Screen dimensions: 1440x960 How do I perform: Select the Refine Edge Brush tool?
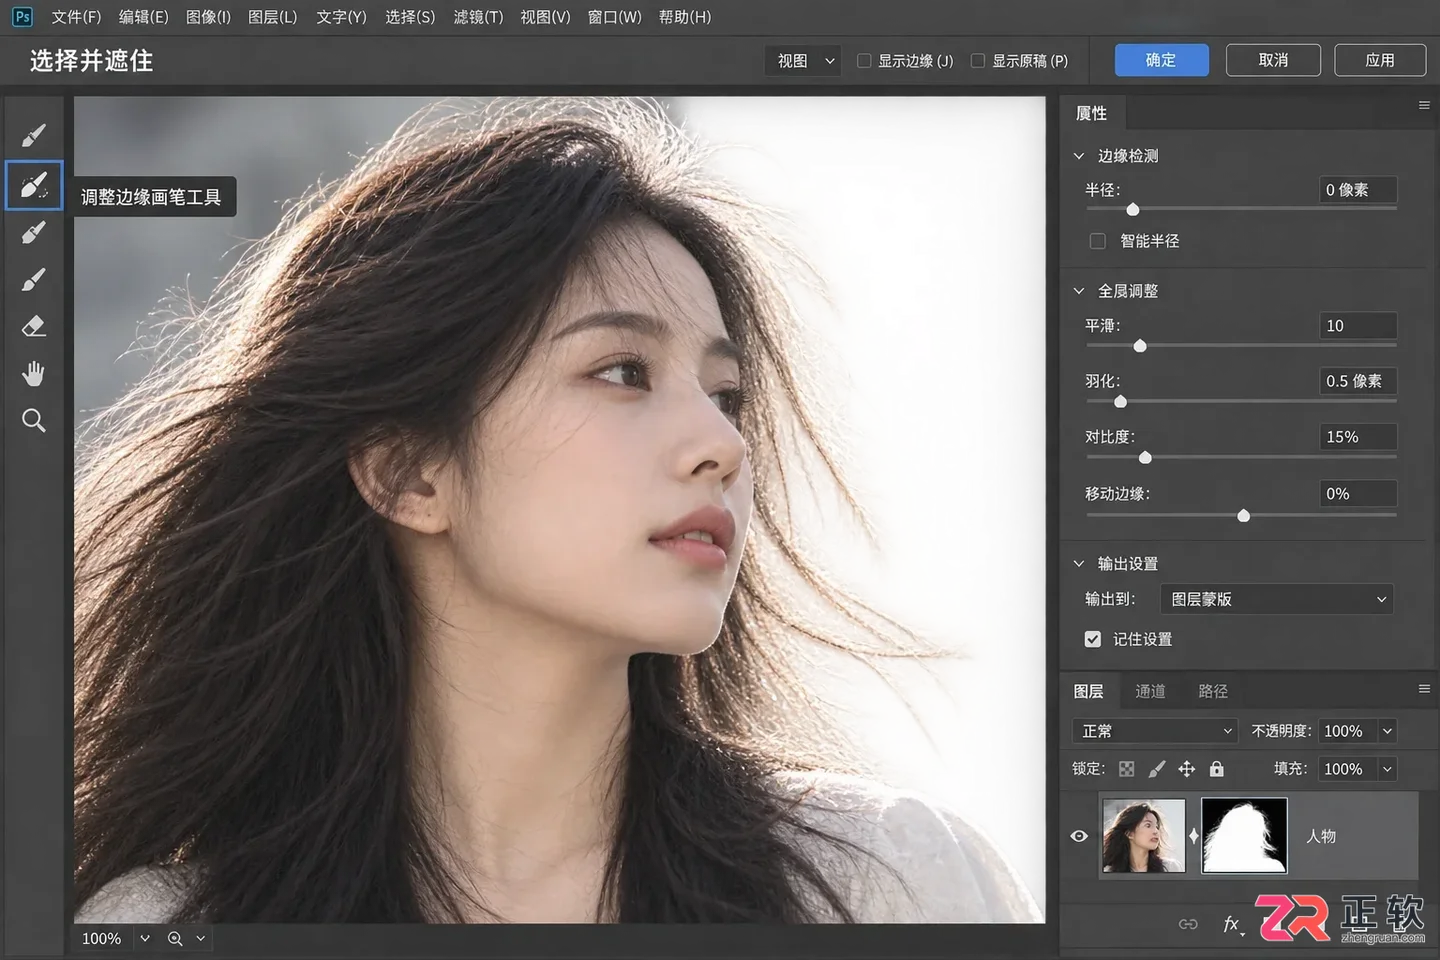pyautogui.click(x=34, y=185)
